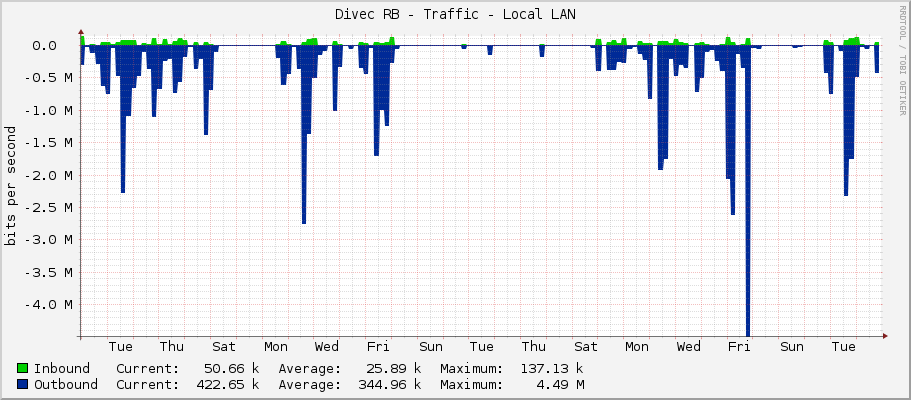The image size is (911, 400).
Task: Click the first 'Wed' x-axis label
Action: point(327,347)
